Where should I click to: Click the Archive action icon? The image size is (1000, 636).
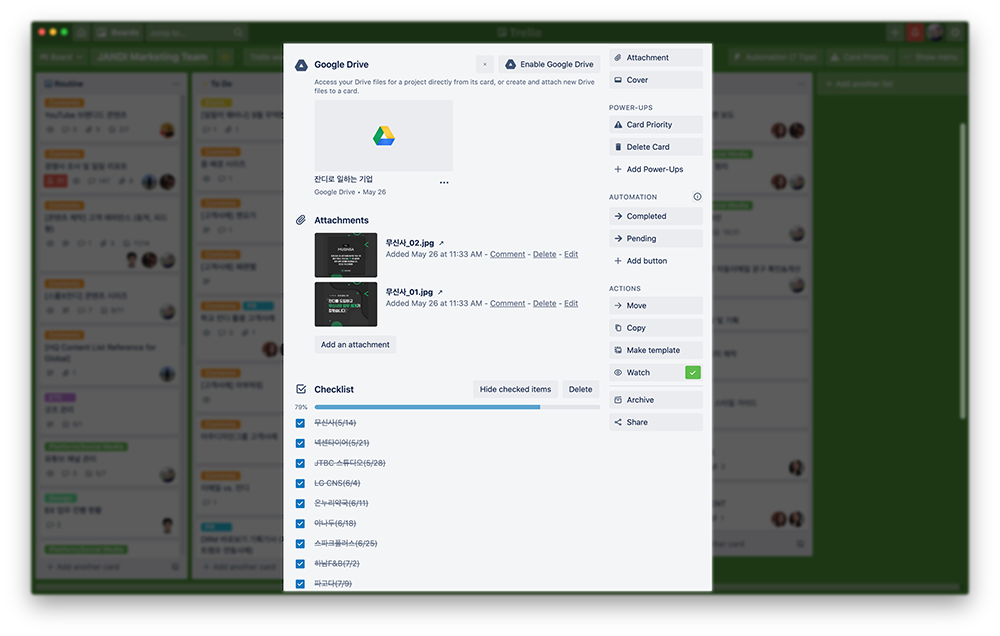pyautogui.click(x=618, y=400)
